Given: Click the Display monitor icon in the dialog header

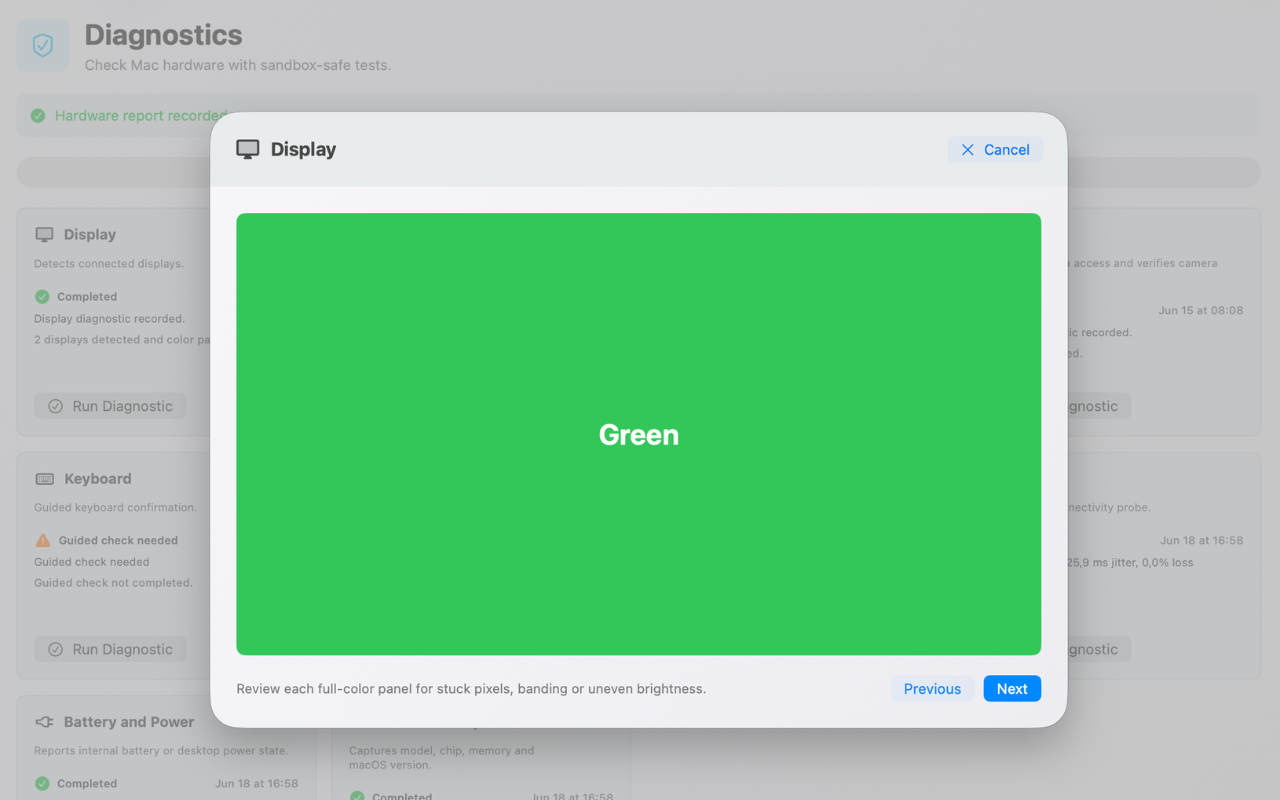Looking at the screenshot, I should pyautogui.click(x=247, y=150).
